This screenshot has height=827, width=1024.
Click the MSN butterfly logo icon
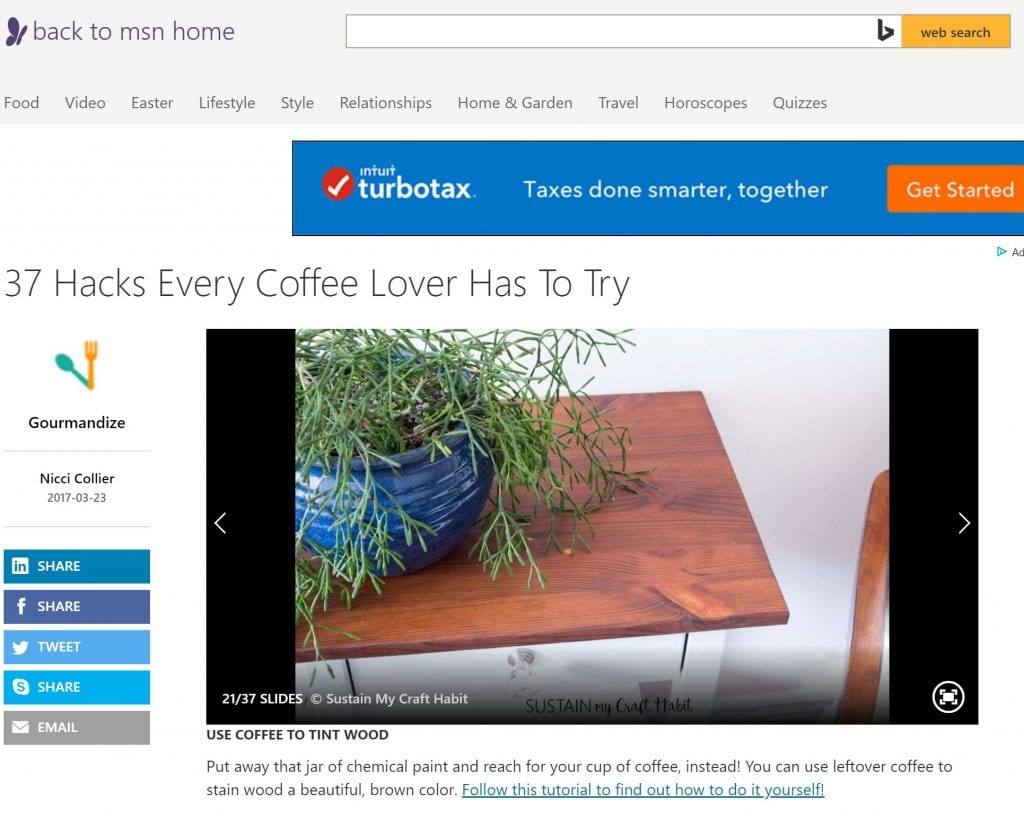point(16,31)
